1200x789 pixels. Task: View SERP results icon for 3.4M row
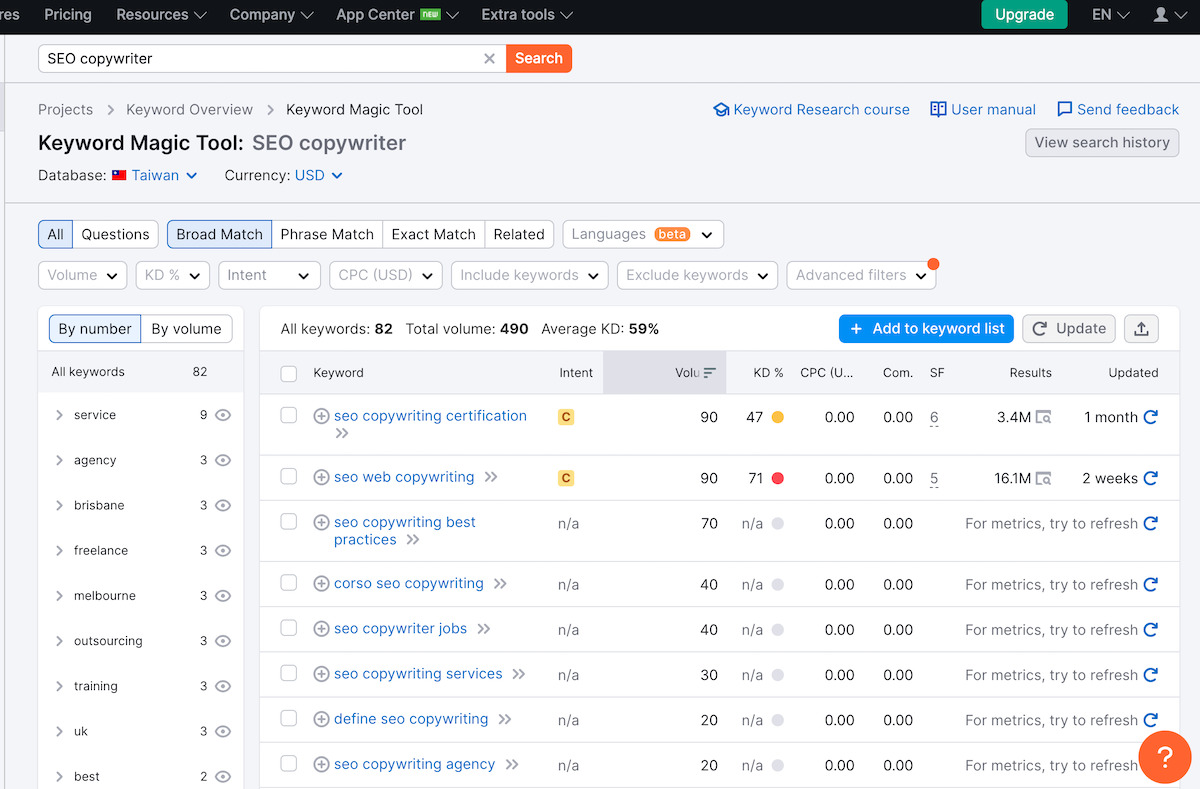(x=1043, y=417)
